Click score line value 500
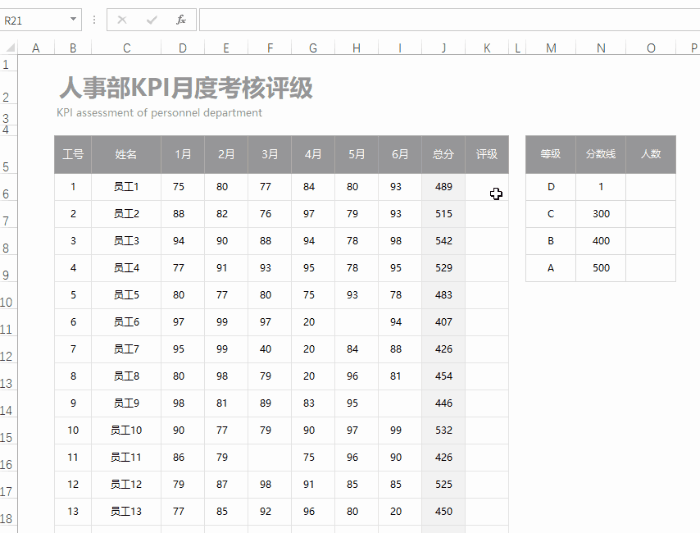 (601, 268)
